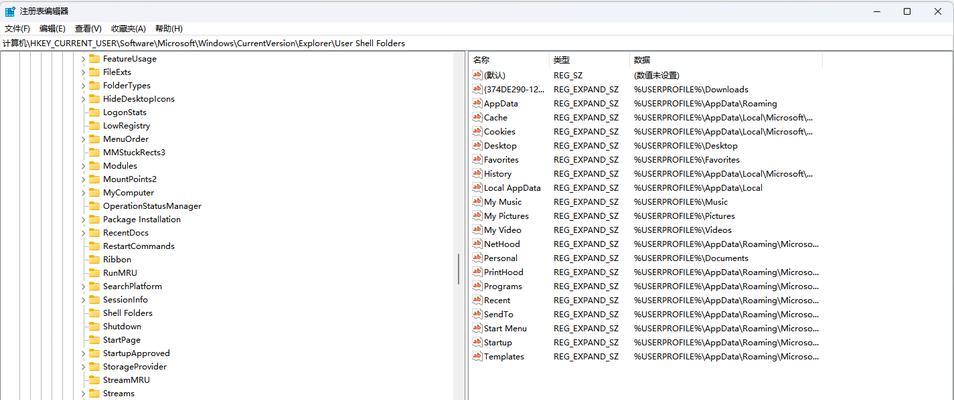Expand the RecentDocs key
The height and width of the screenshot is (400, 954).
[x=83, y=233]
